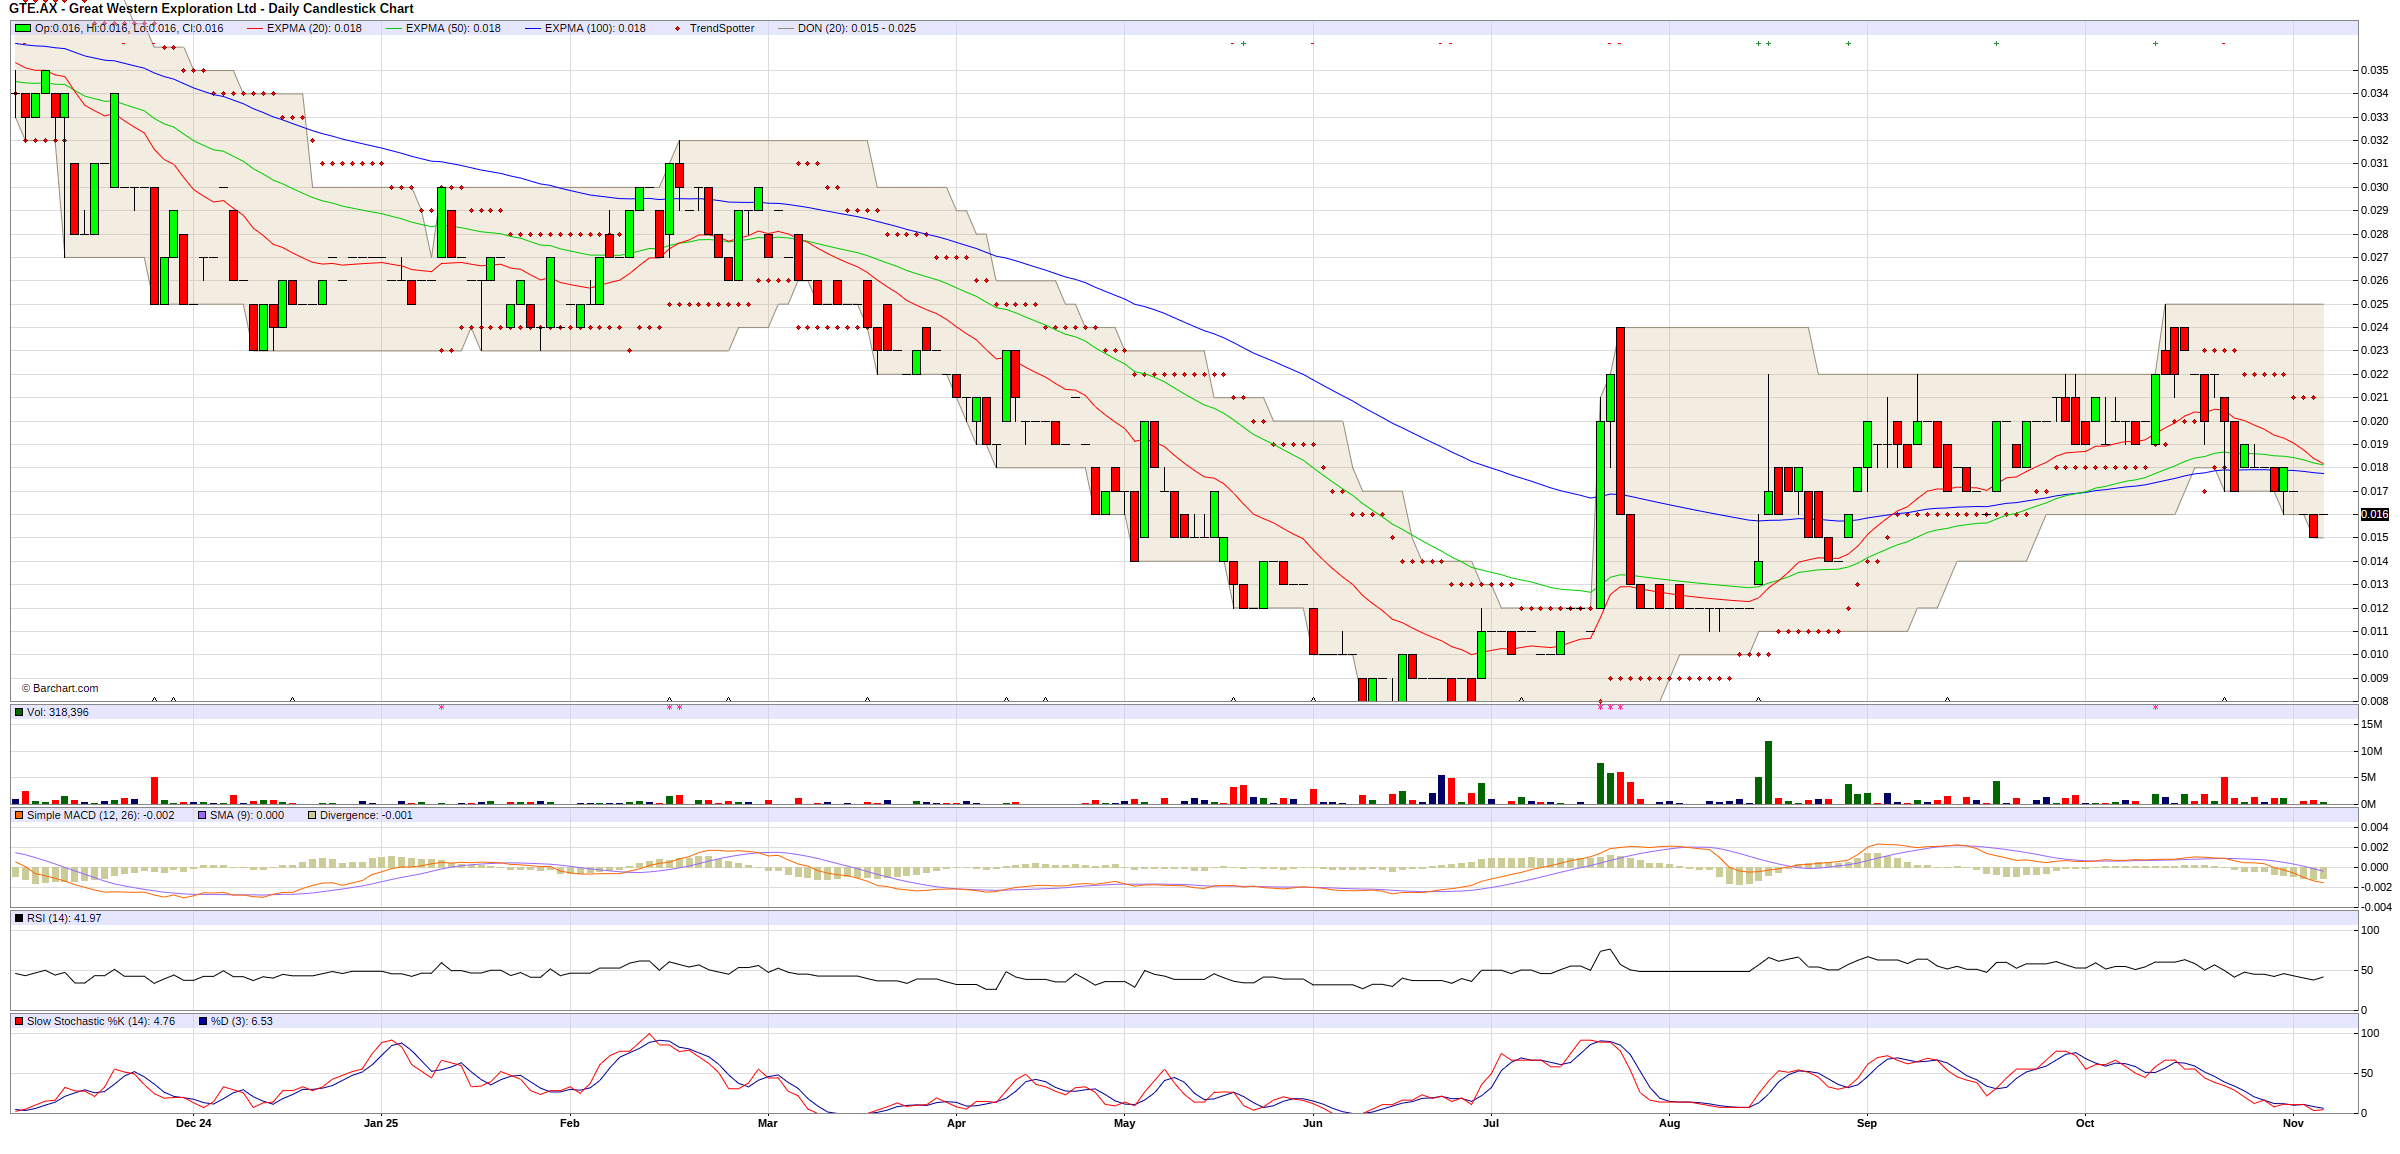Click the green candlestick legend swatch
The image size is (2400, 1154).
(x=22, y=28)
